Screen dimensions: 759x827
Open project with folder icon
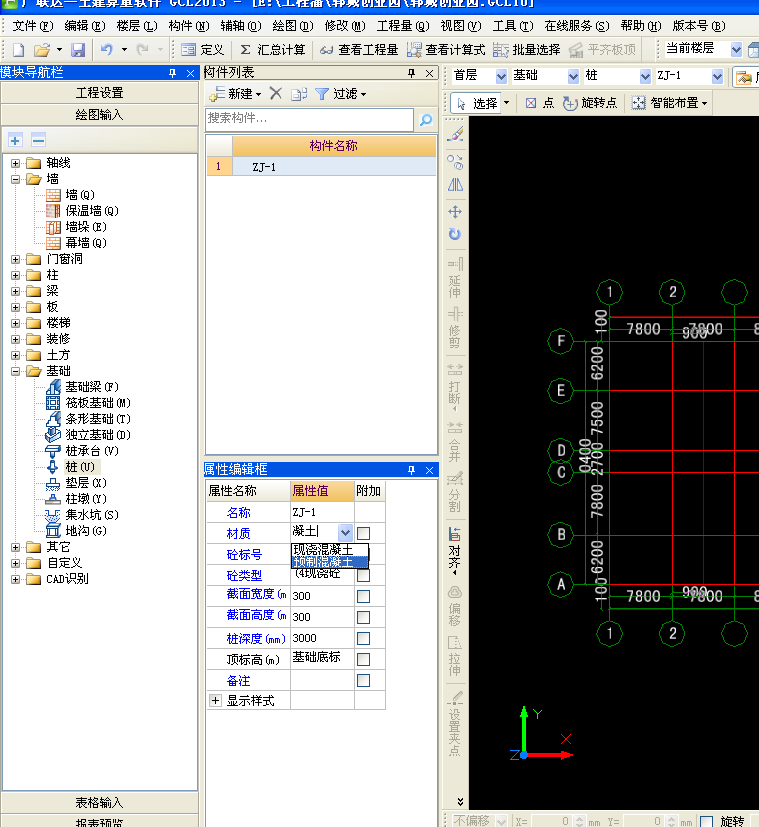pos(42,50)
